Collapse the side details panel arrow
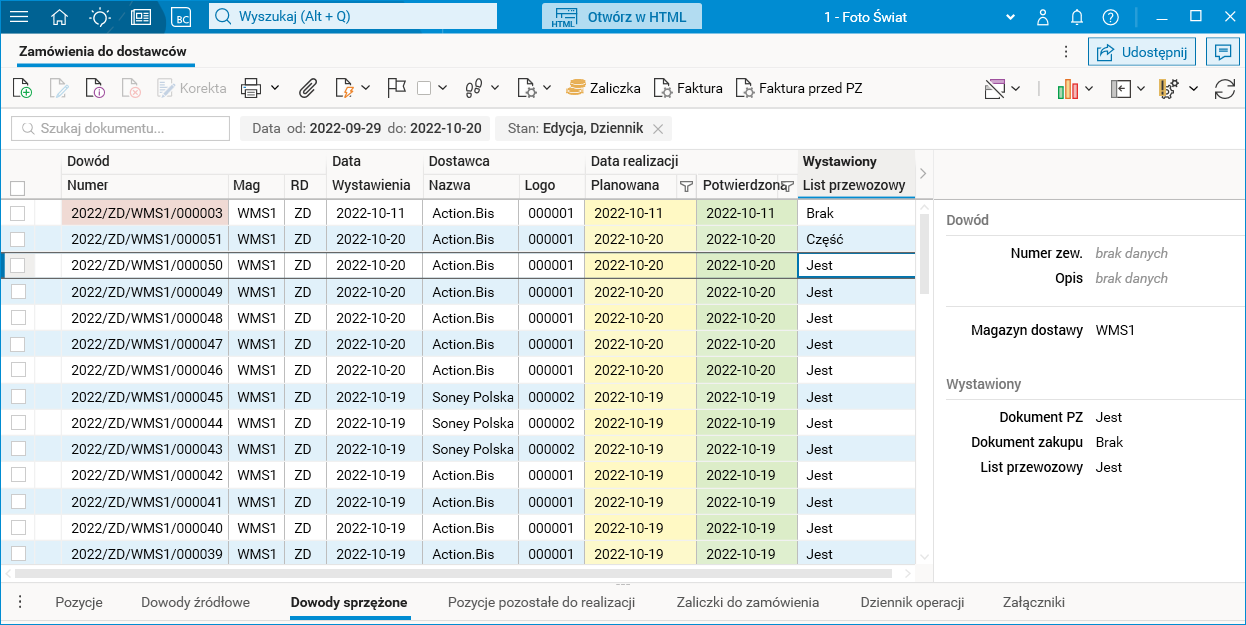This screenshot has height=625, width=1246. (x=923, y=173)
